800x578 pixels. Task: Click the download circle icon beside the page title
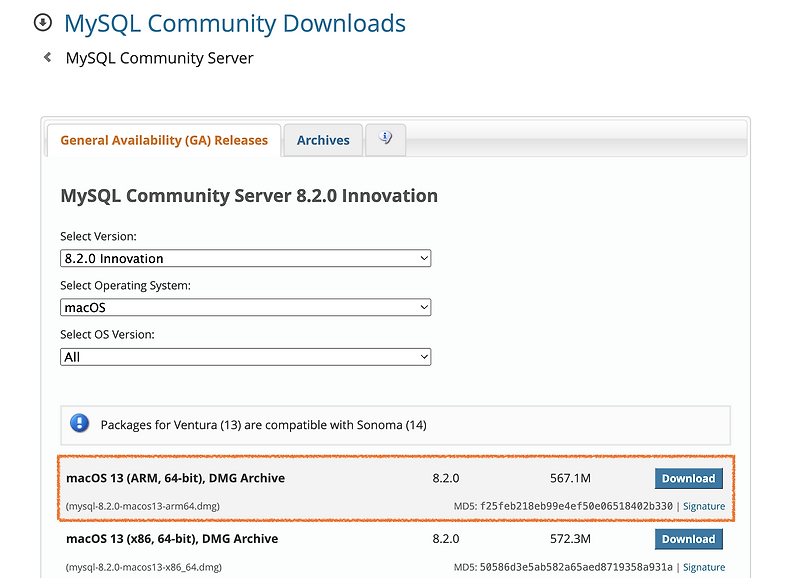point(43,23)
